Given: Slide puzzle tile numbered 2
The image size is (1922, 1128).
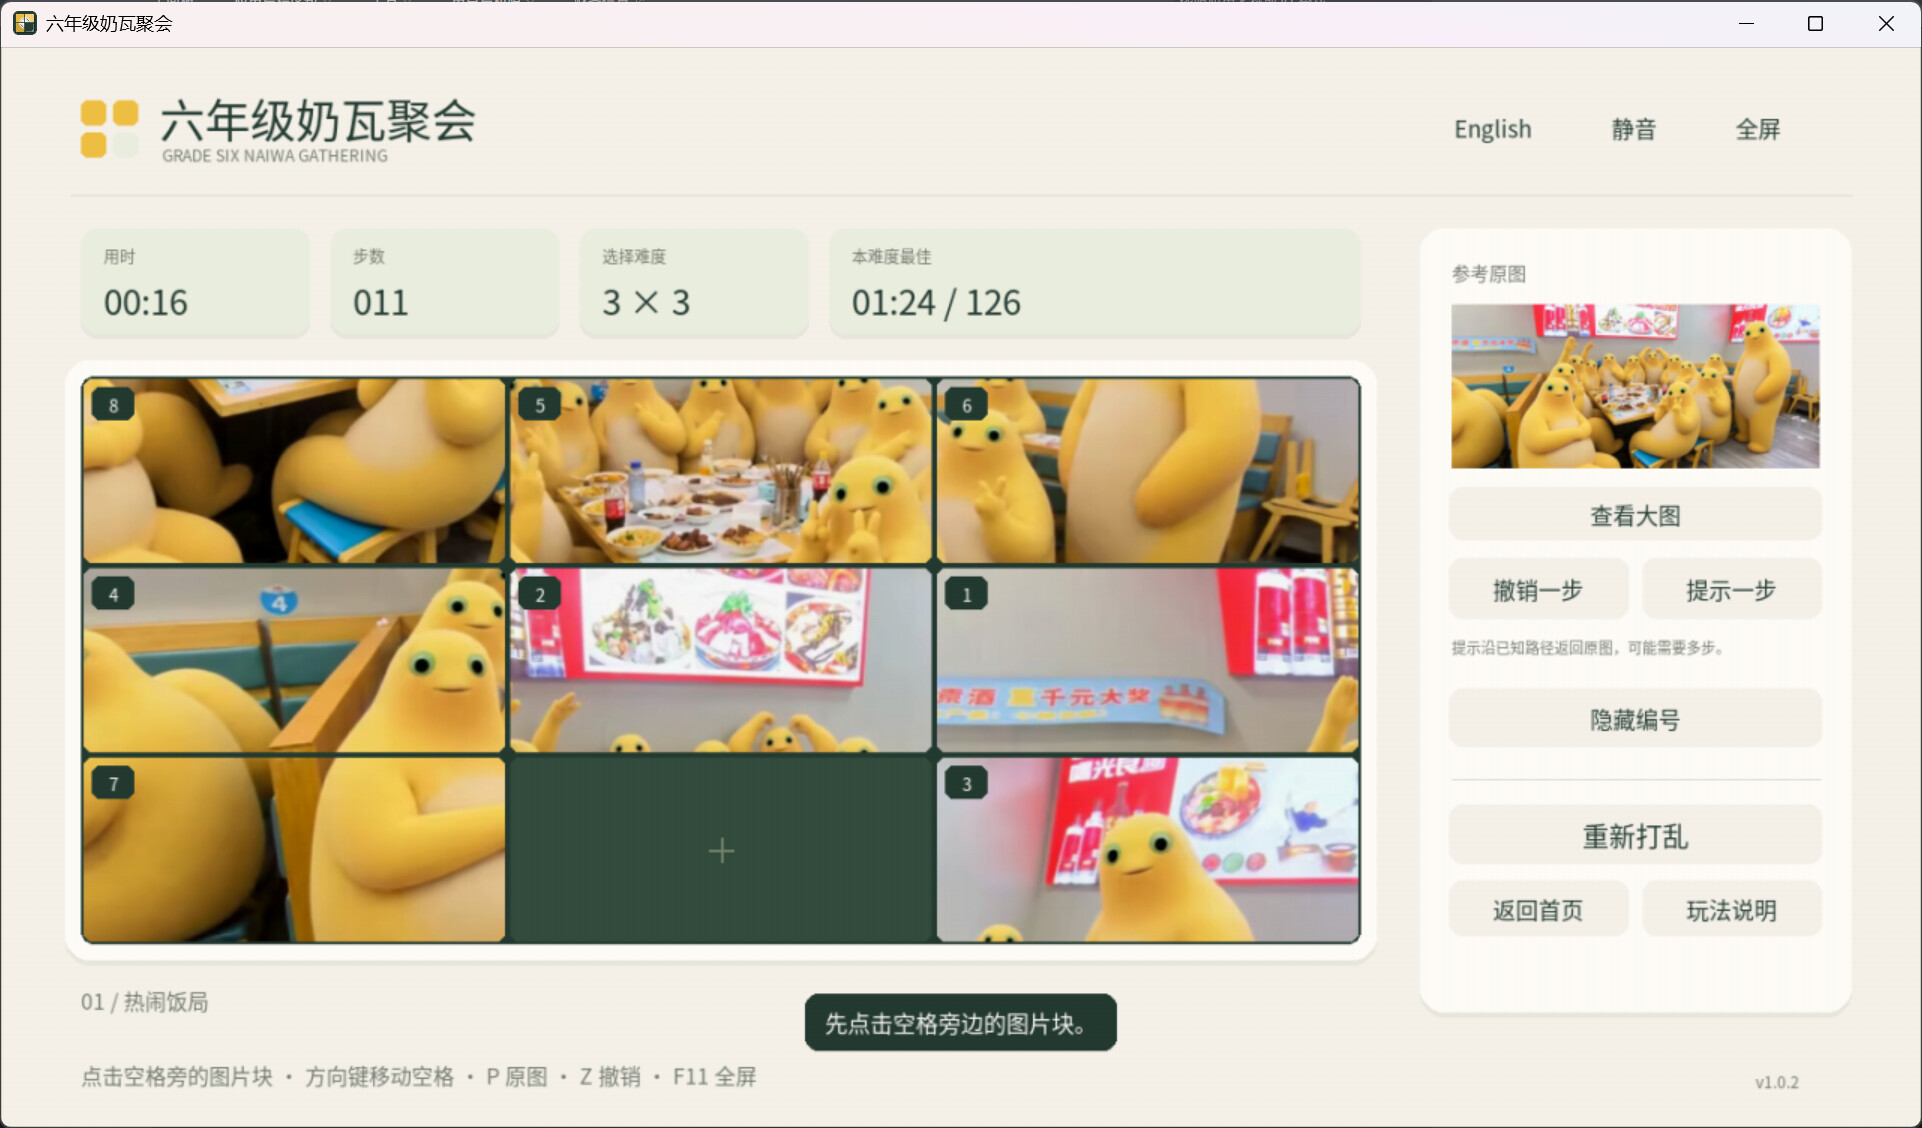Looking at the screenshot, I should [721, 660].
